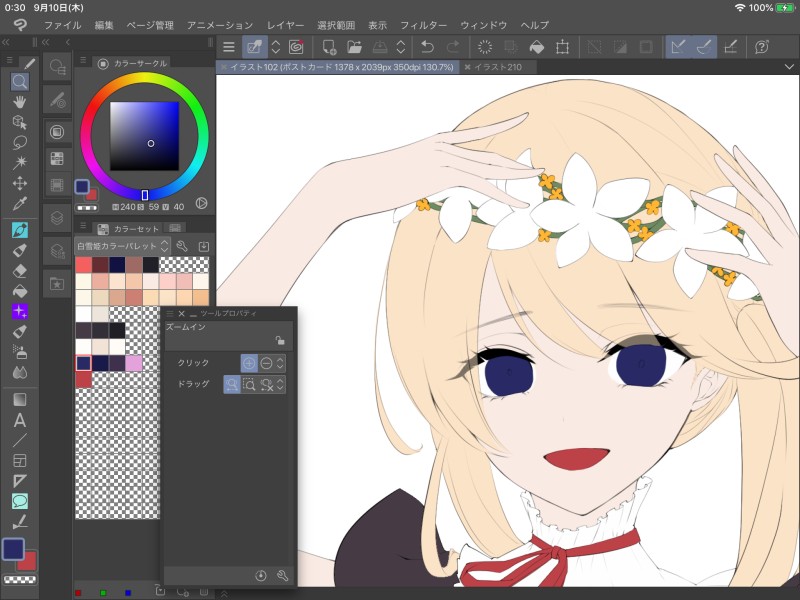Toggle the snap to grid button

pos(731,47)
